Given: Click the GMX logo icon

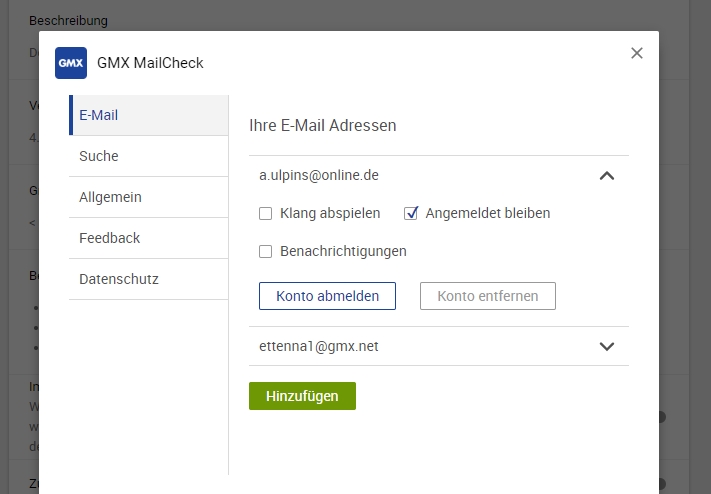Looking at the screenshot, I should click(71, 63).
